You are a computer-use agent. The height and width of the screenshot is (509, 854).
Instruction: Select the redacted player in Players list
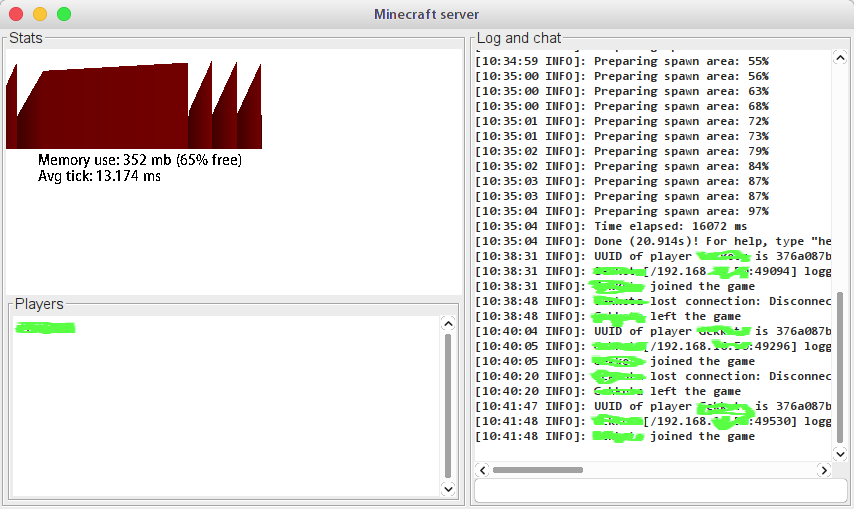(x=46, y=327)
